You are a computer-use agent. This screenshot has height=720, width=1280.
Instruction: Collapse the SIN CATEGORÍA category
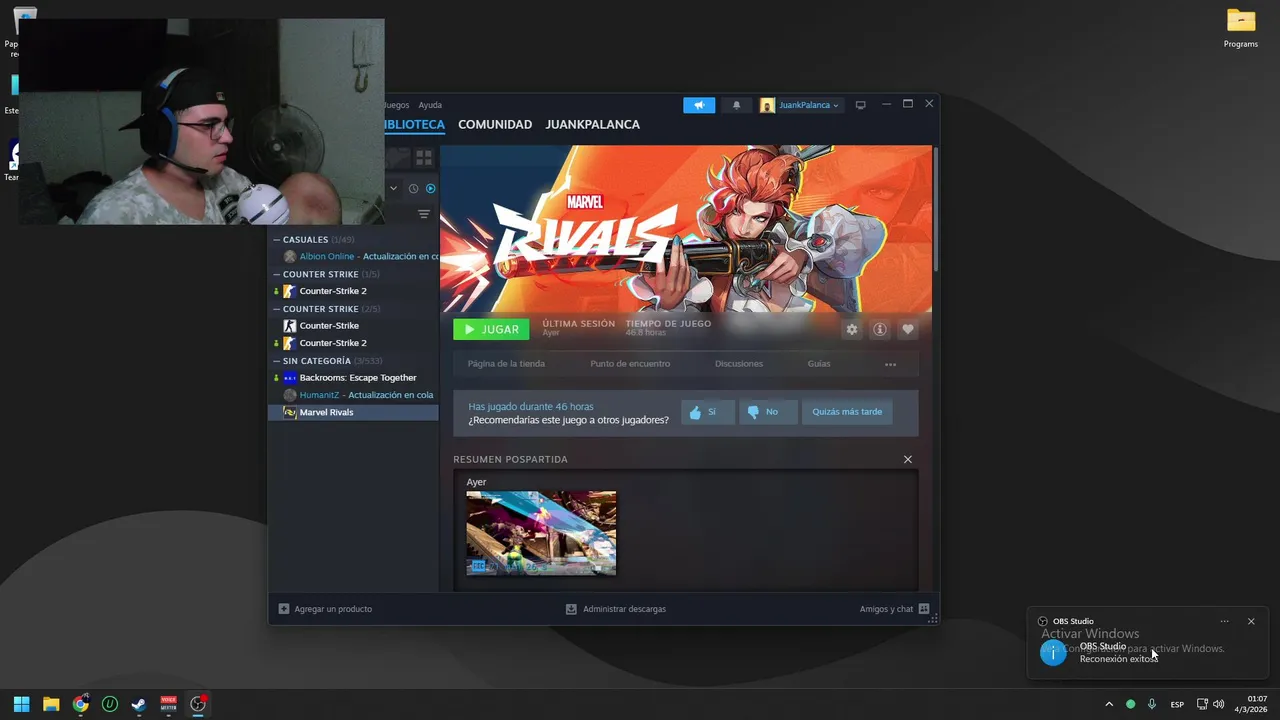pyautogui.click(x=277, y=361)
